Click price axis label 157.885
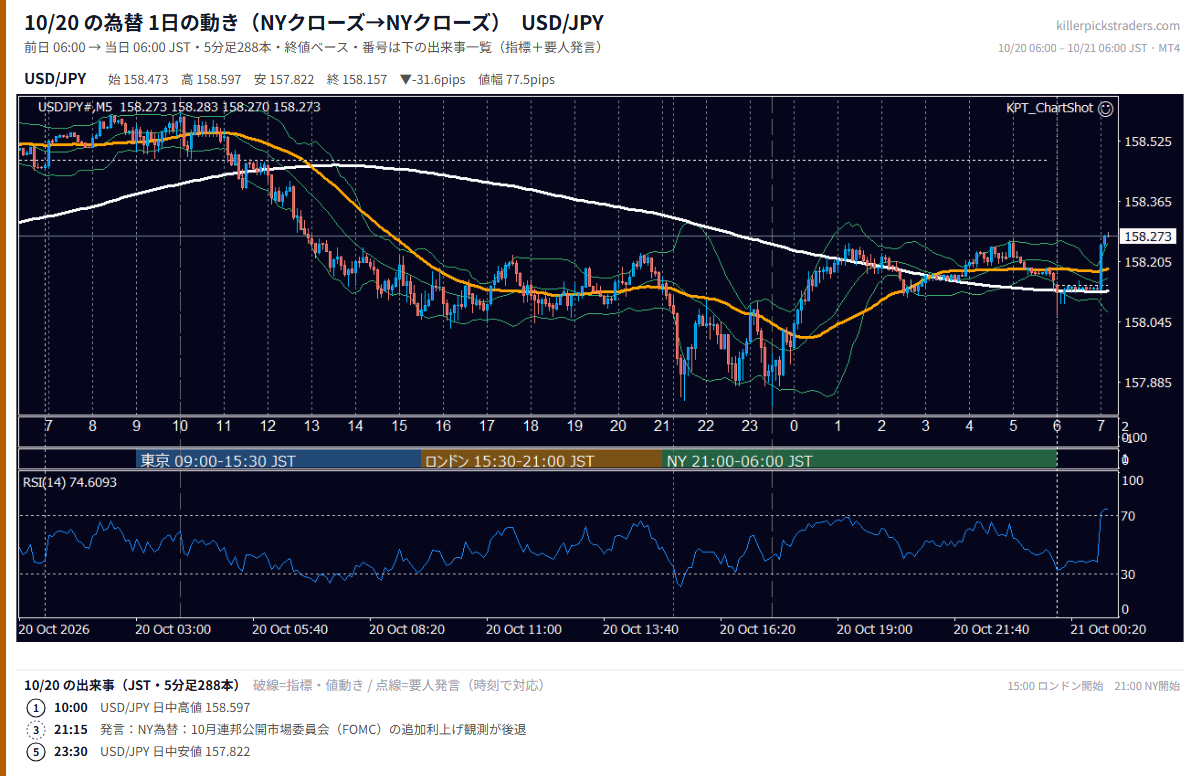This screenshot has width=1200, height=776. coord(1148,383)
